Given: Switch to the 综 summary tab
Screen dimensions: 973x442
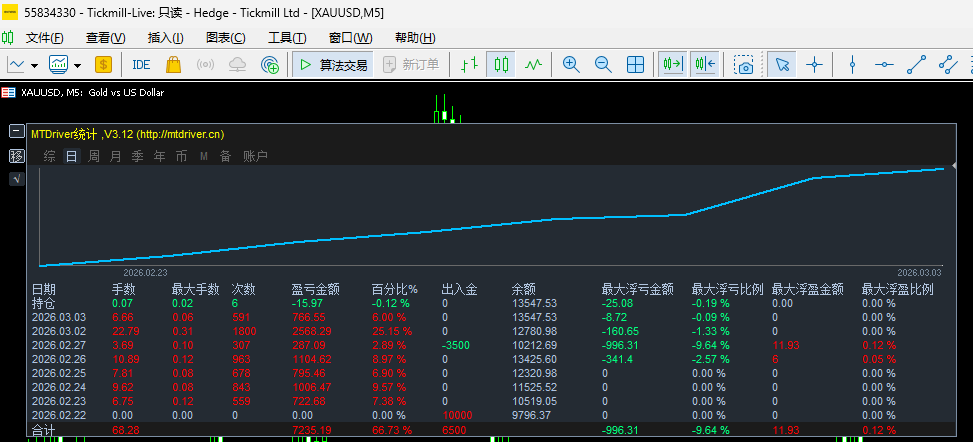Looking at the screenshot, I should (x=50, y=156).
